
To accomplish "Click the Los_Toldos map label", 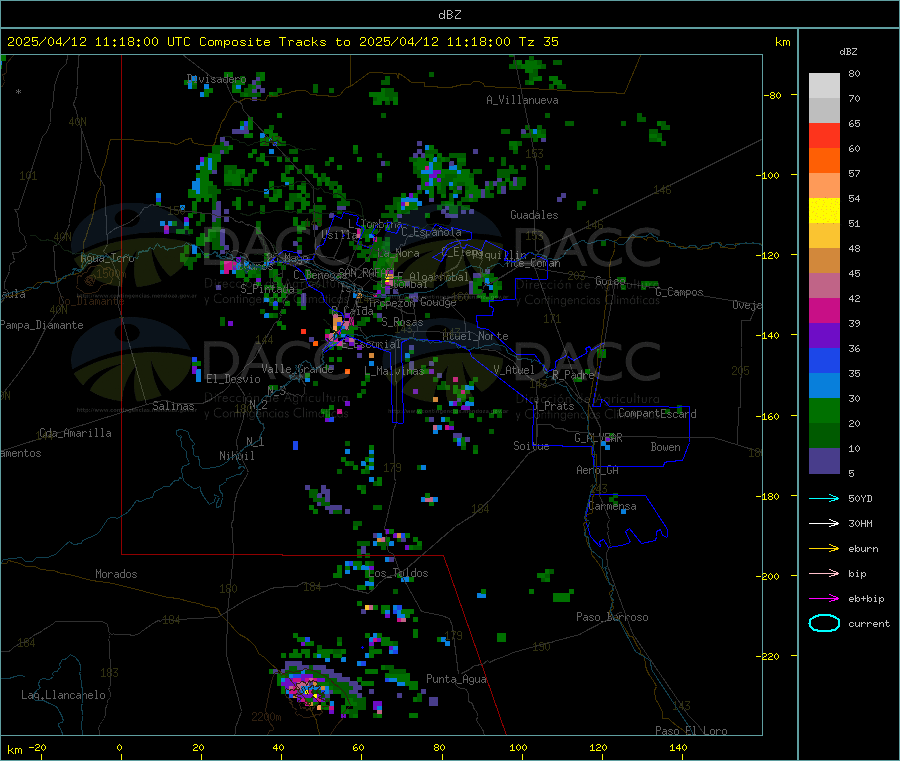I will click(x=398, y=573).
